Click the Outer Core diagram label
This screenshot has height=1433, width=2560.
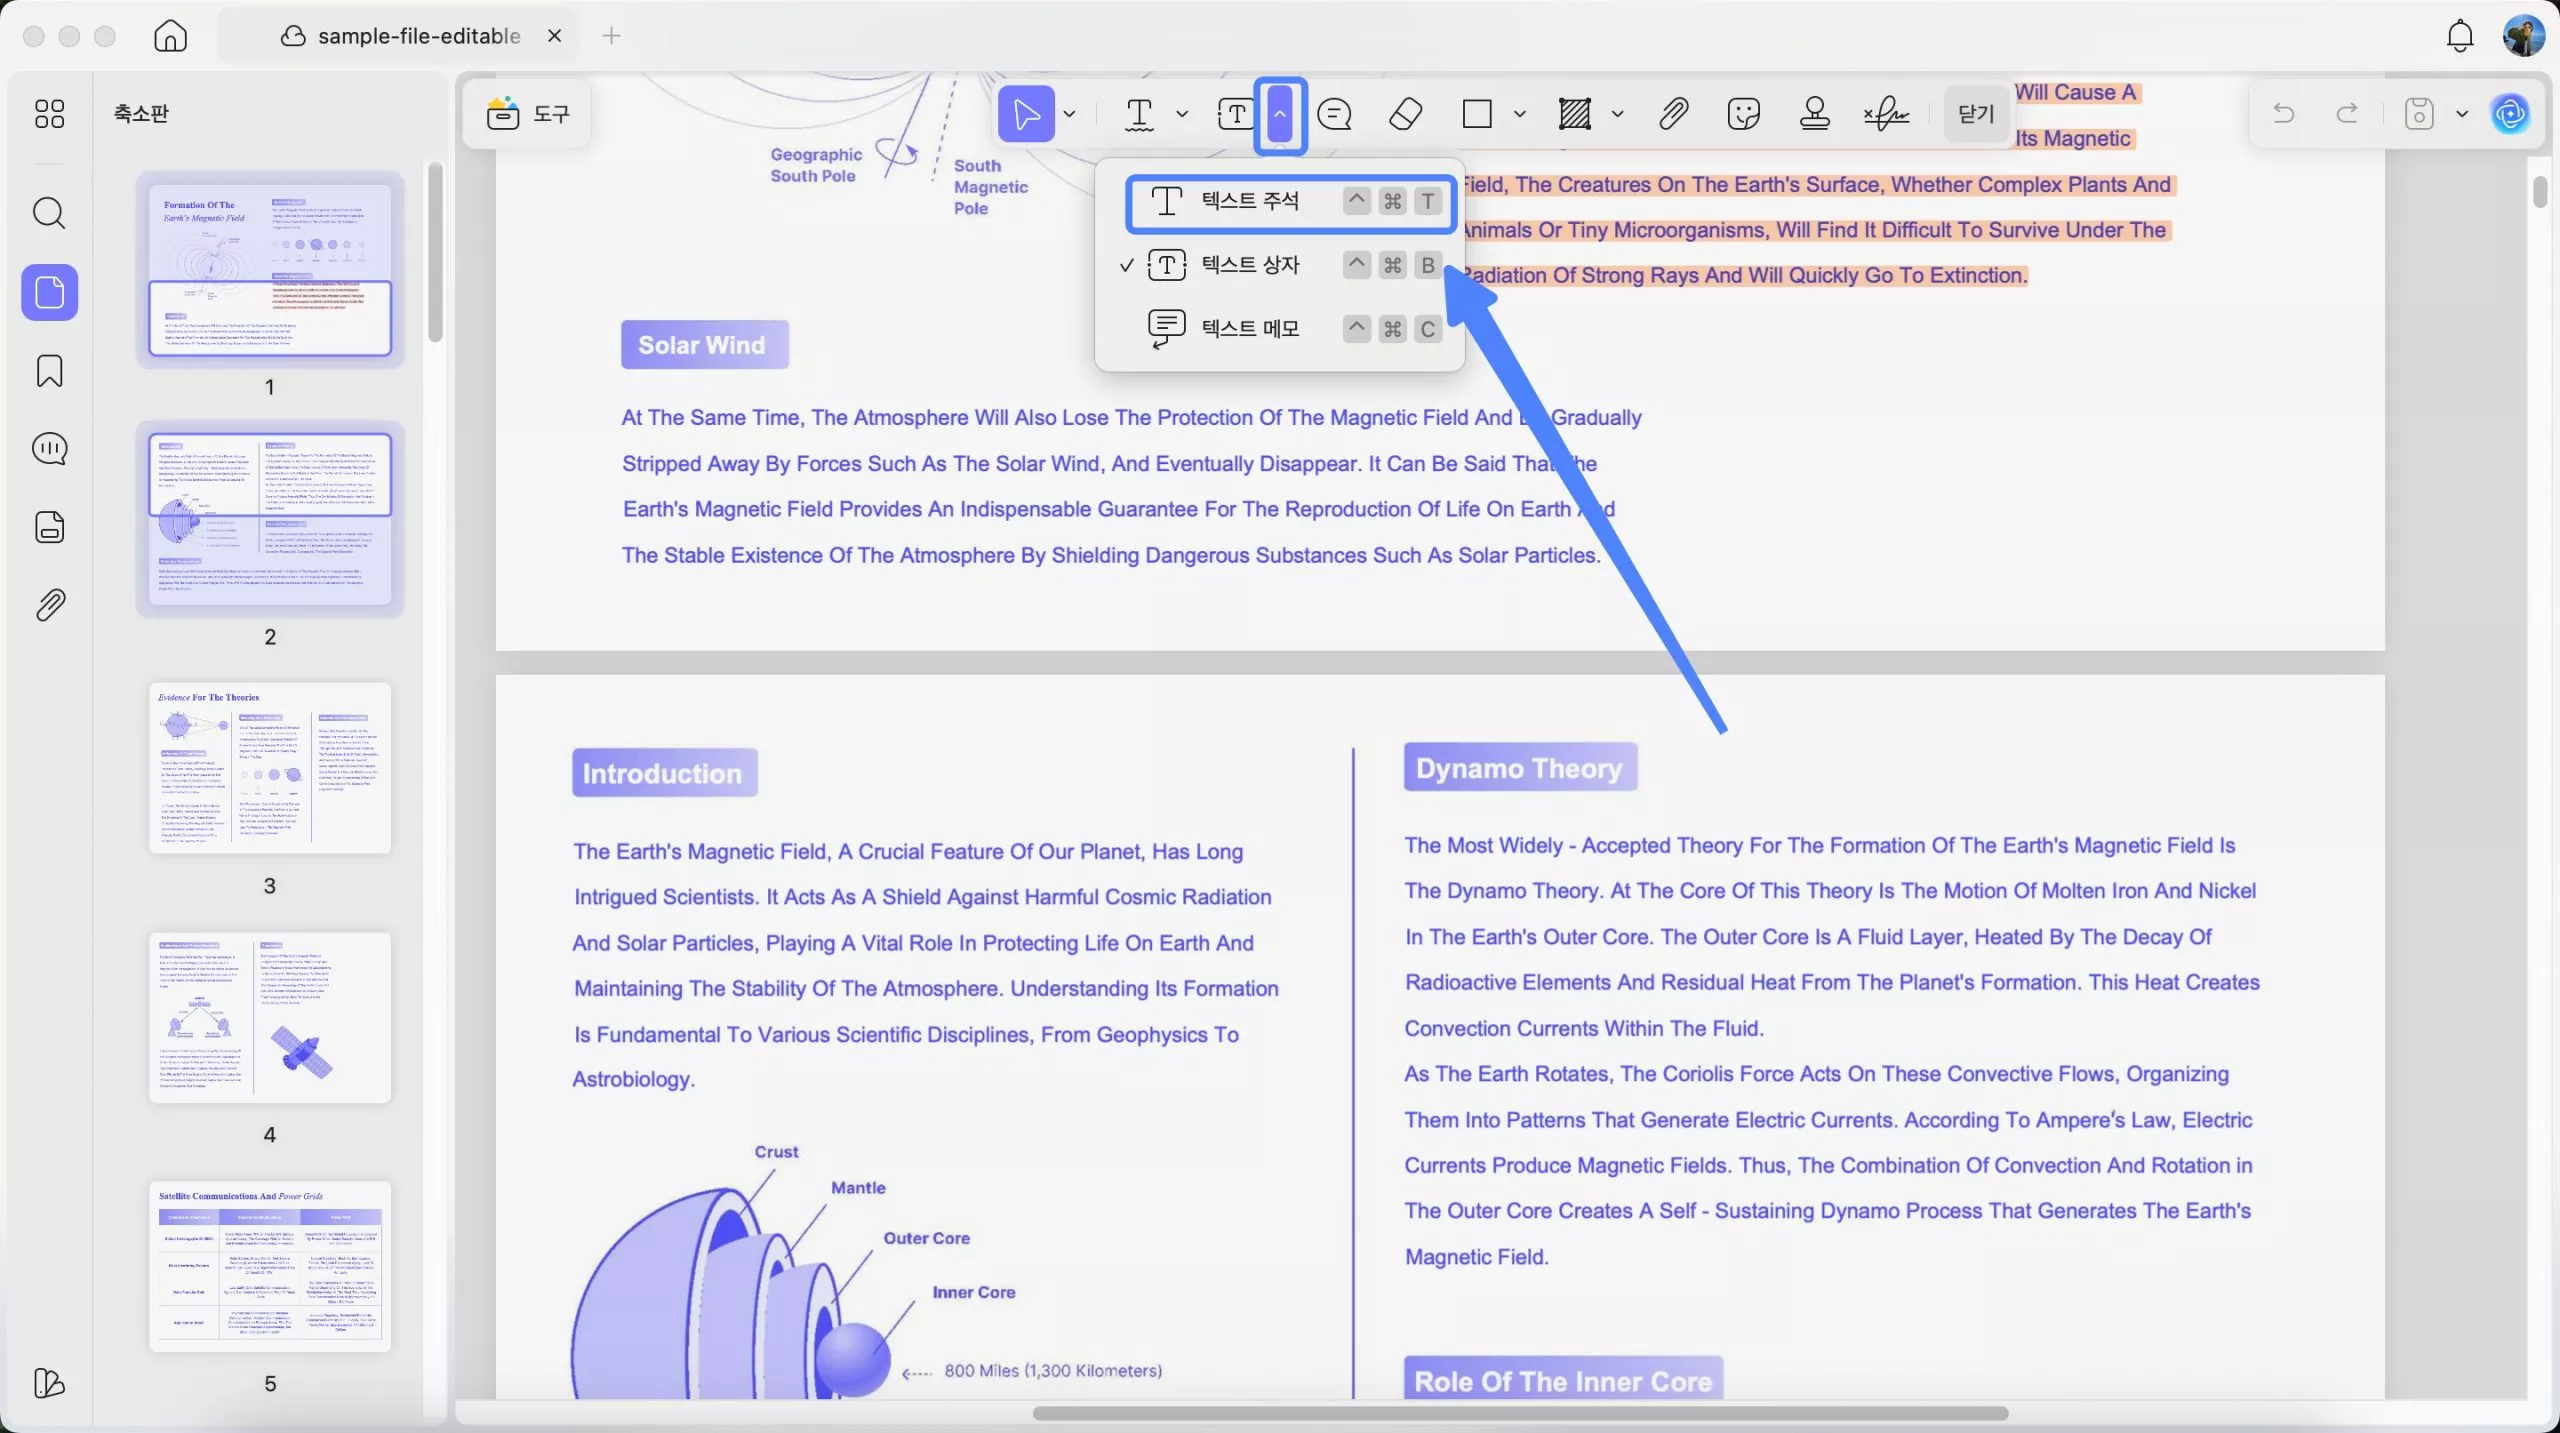(x=926, y=1238)
